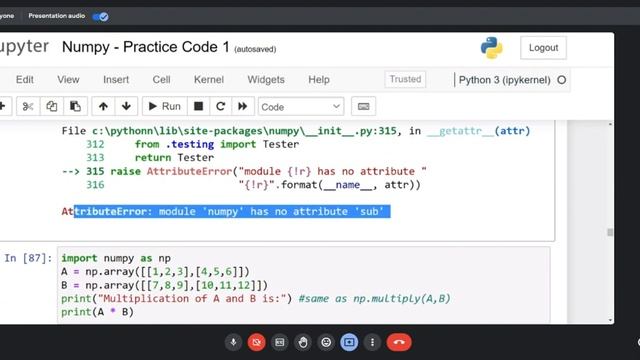Click the In [87] cell prompt

tap(28, 258)
